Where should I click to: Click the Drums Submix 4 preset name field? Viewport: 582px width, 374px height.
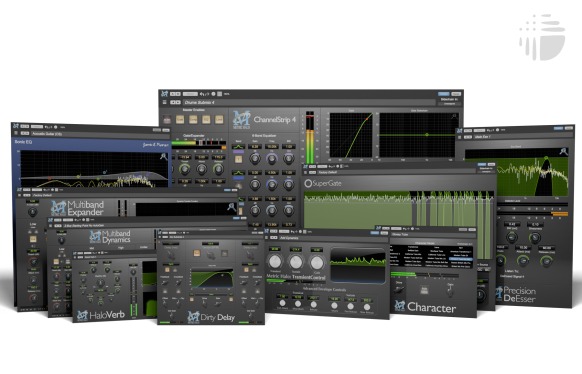tap(309, 102)
